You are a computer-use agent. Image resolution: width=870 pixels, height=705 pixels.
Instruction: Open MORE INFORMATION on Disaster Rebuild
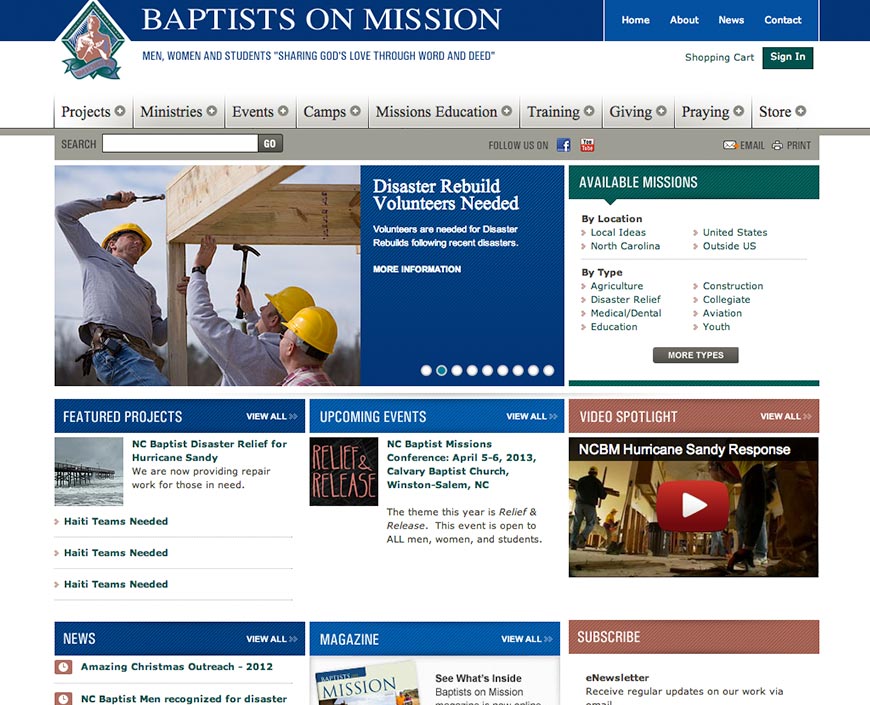tap(417, 269)
